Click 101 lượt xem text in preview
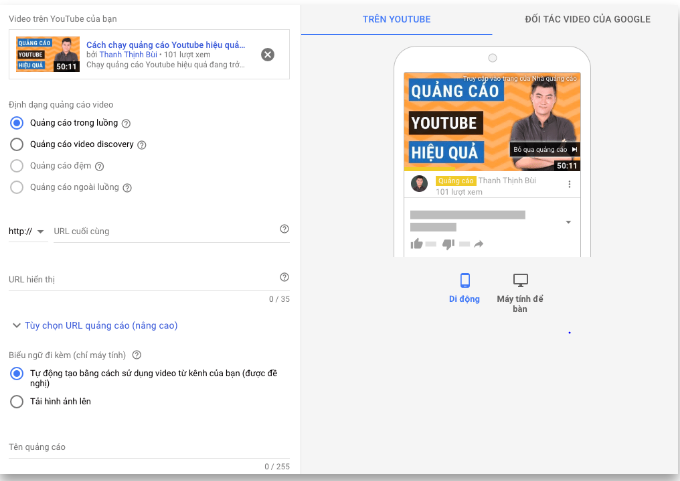This screenshot has height=481, width=680. pyautogui.click(x=459, y=192)
